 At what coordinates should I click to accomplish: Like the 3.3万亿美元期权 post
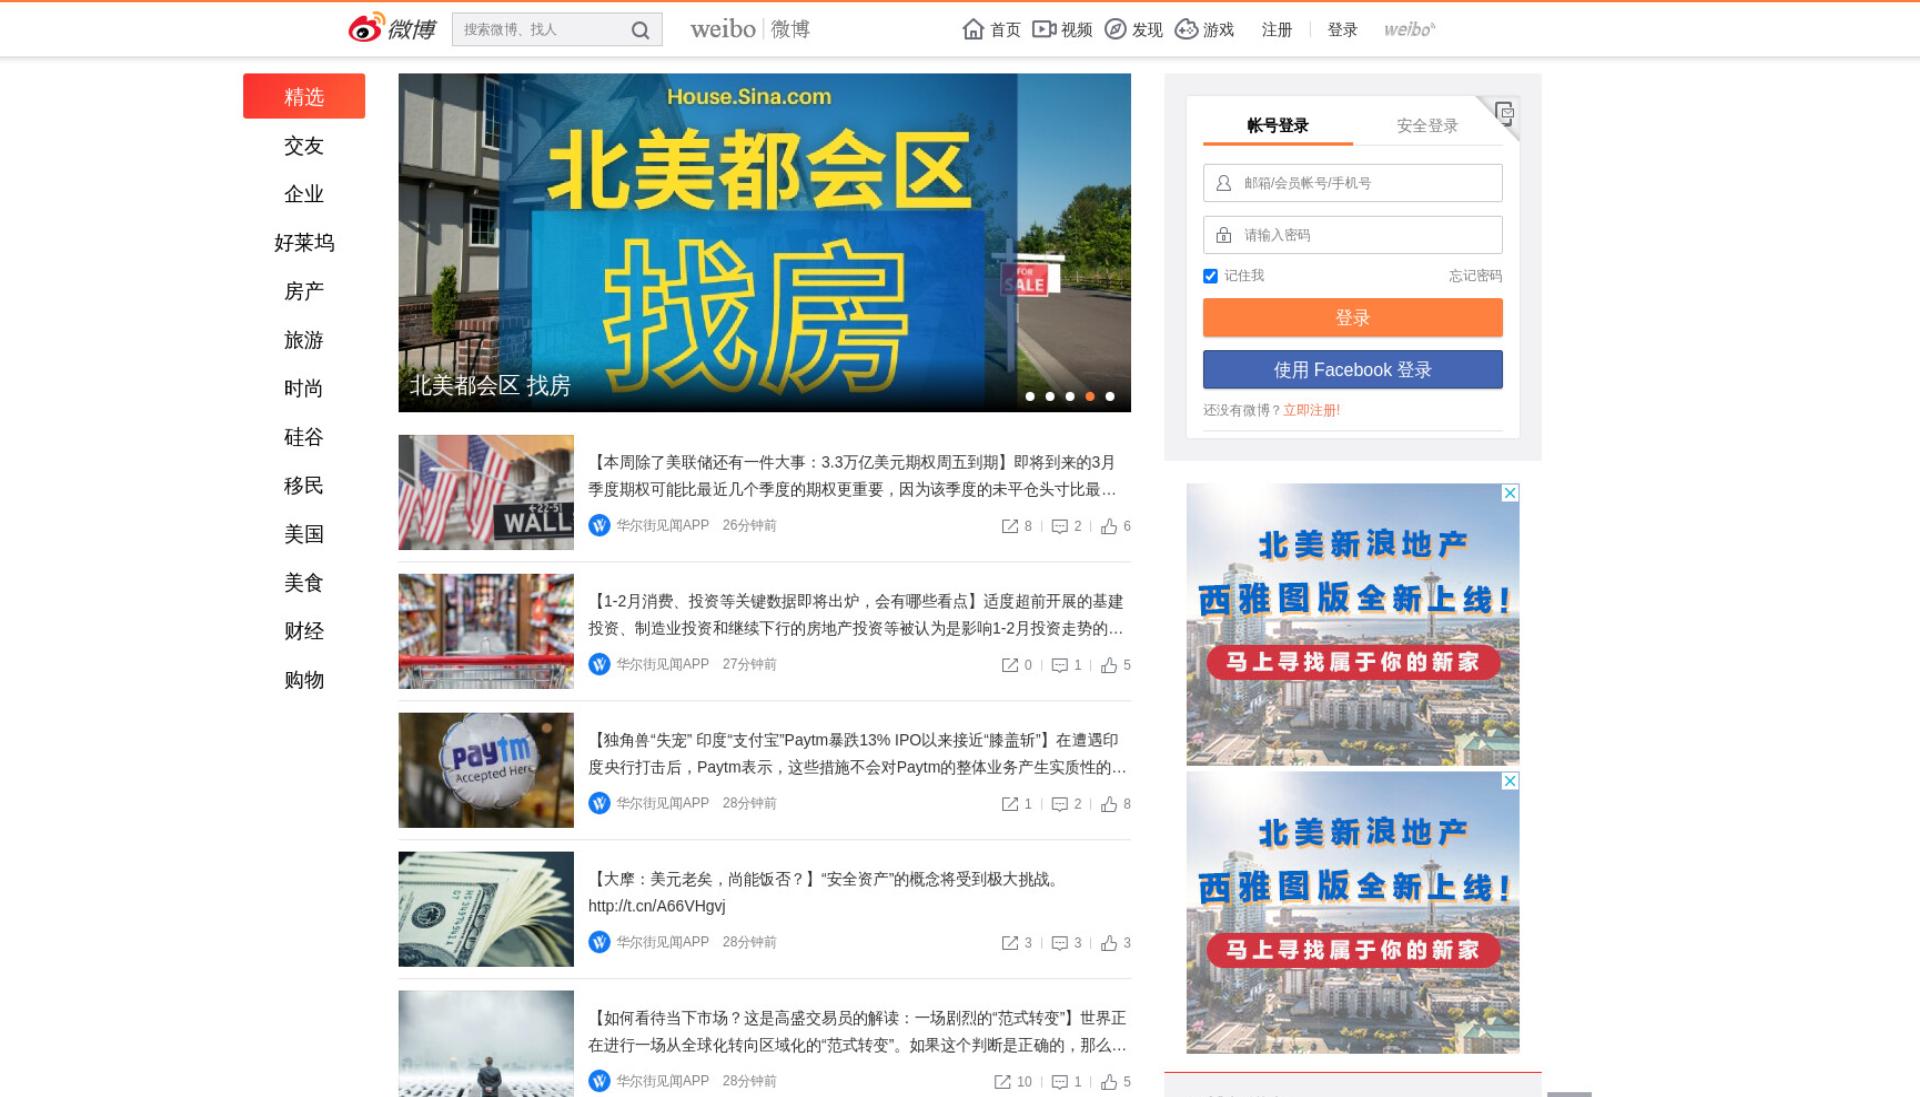[1116, 526]
